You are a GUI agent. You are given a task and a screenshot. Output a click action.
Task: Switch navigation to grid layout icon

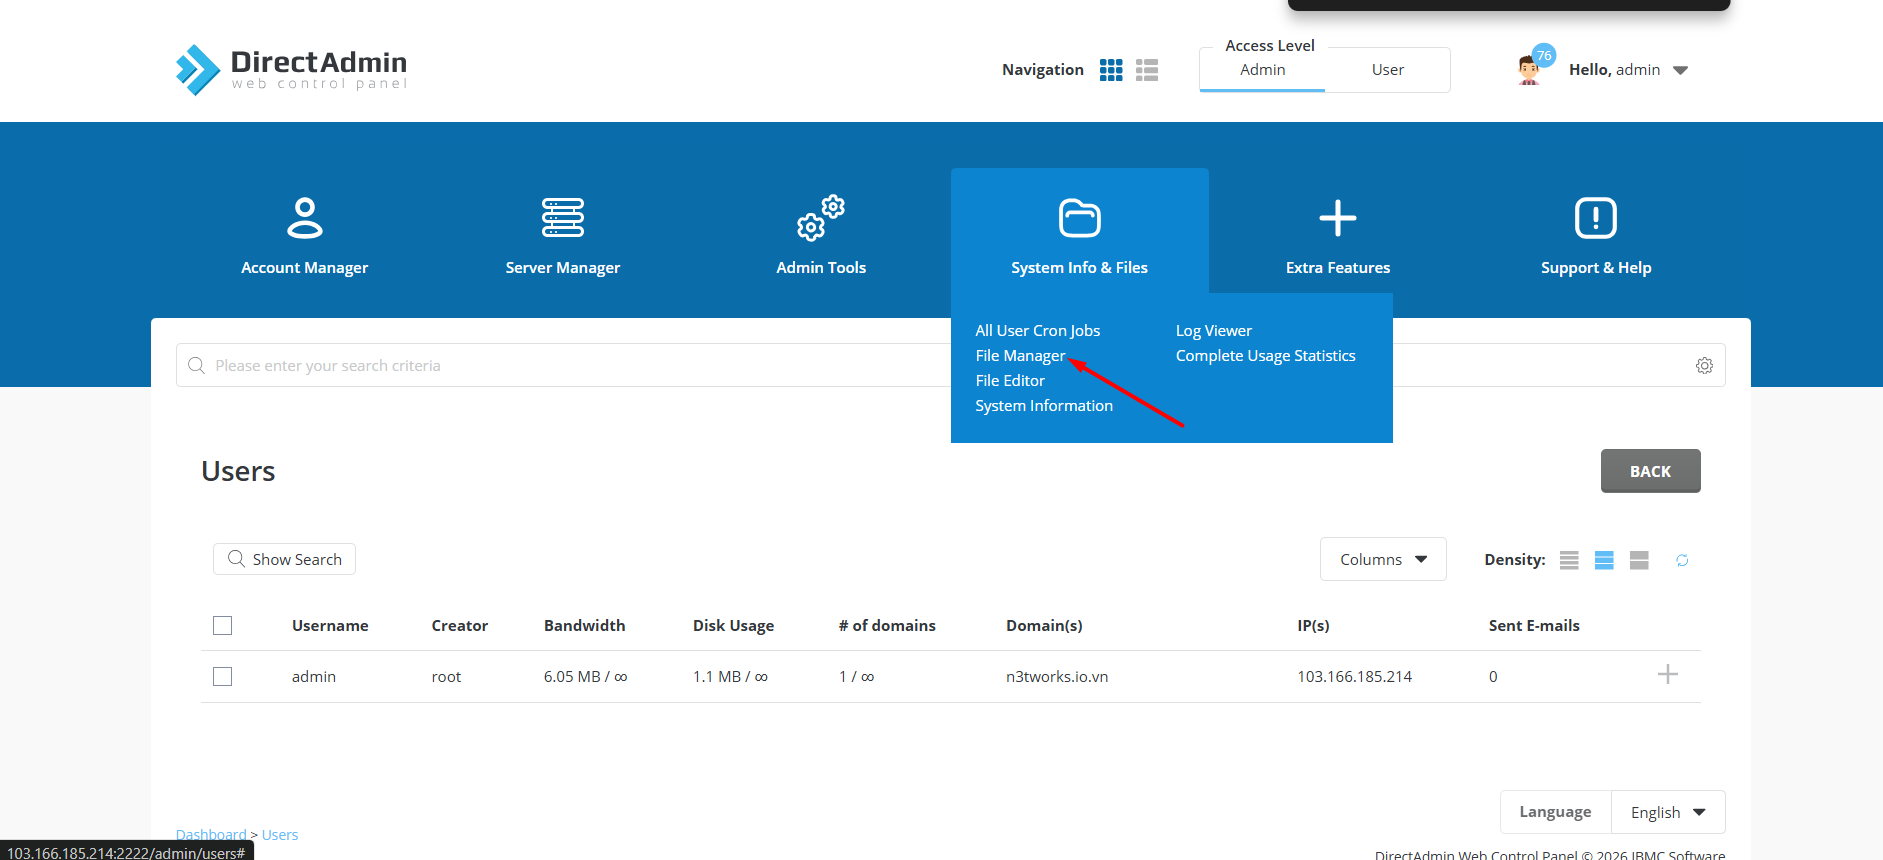pyautogui.click(x=1110, y=70)
